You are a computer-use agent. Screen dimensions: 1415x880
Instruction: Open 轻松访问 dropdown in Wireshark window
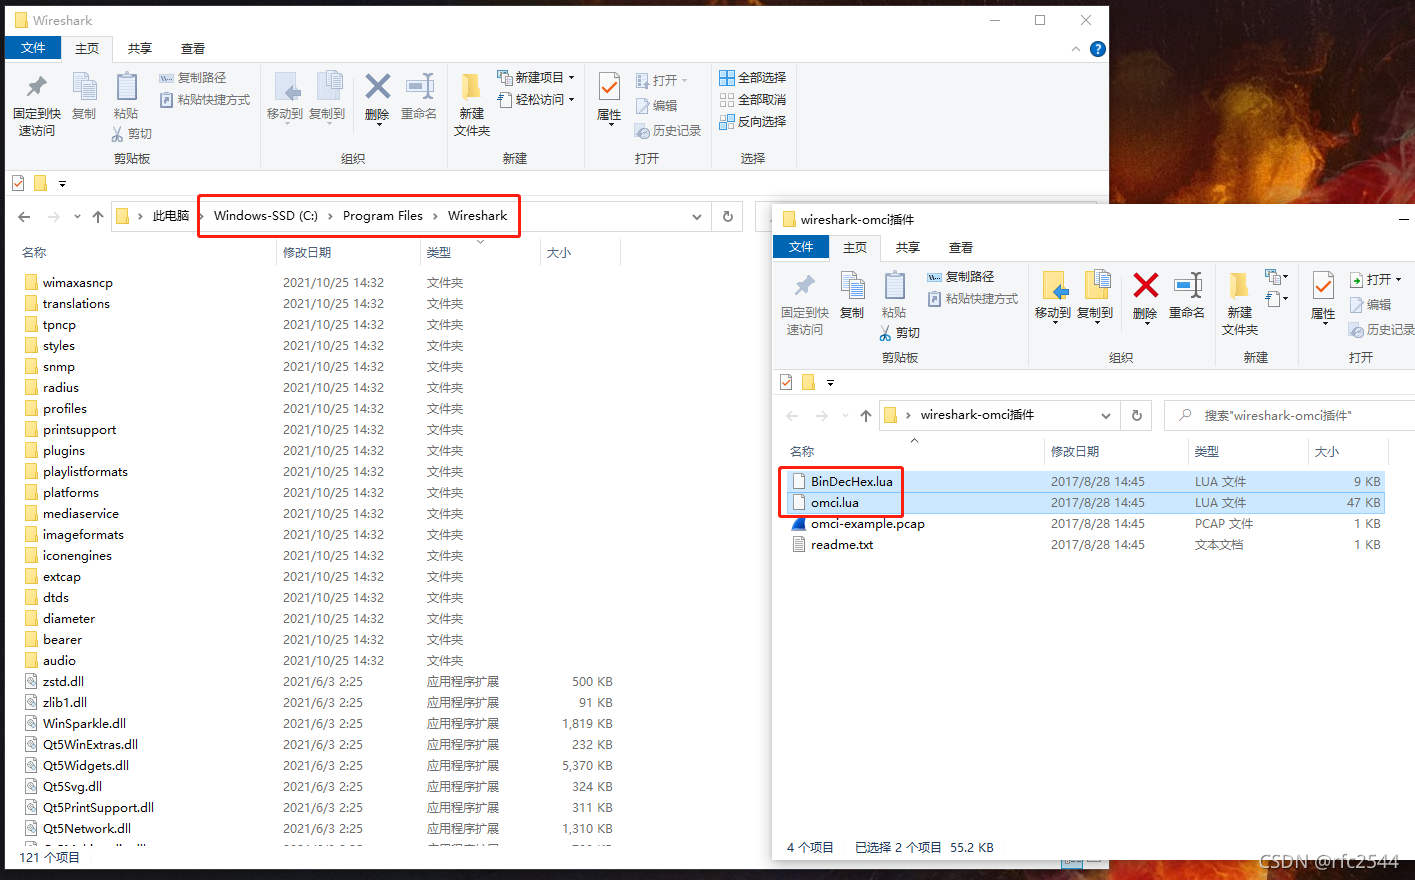[x=536, y=99]
